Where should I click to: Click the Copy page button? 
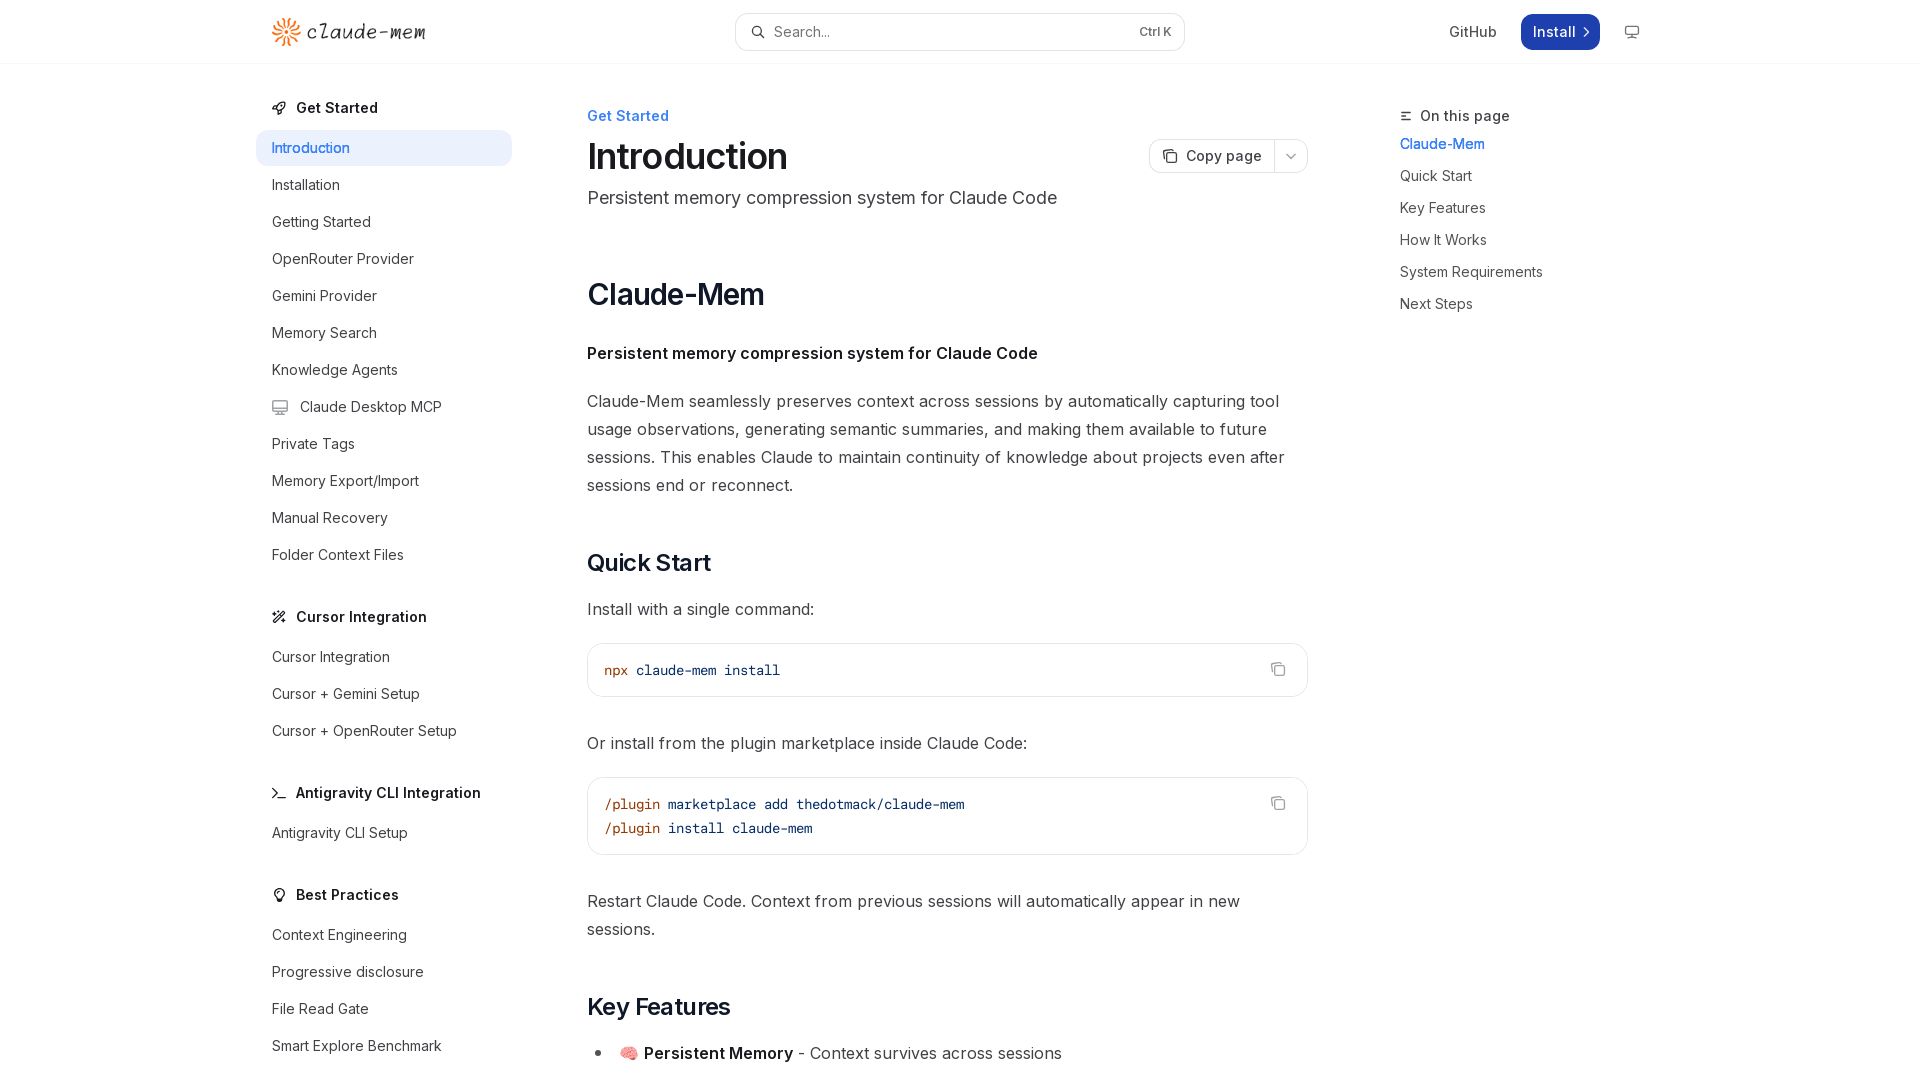click(1212, 156)
